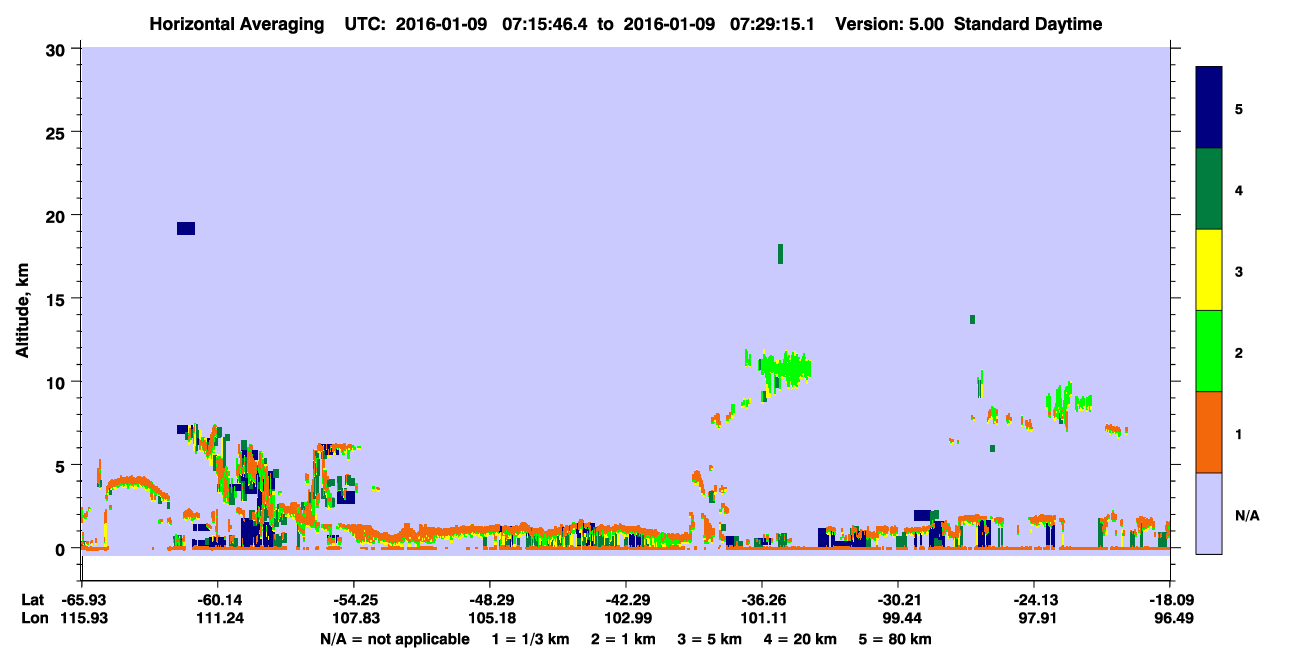Click the legend text 'N/A = not applicable'
This screenshot has height=667, width=1300.
[395, 639]
